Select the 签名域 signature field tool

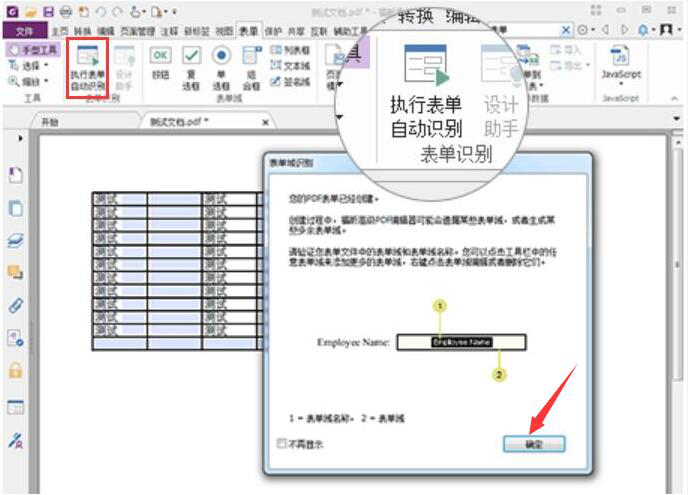coord(290,82)
